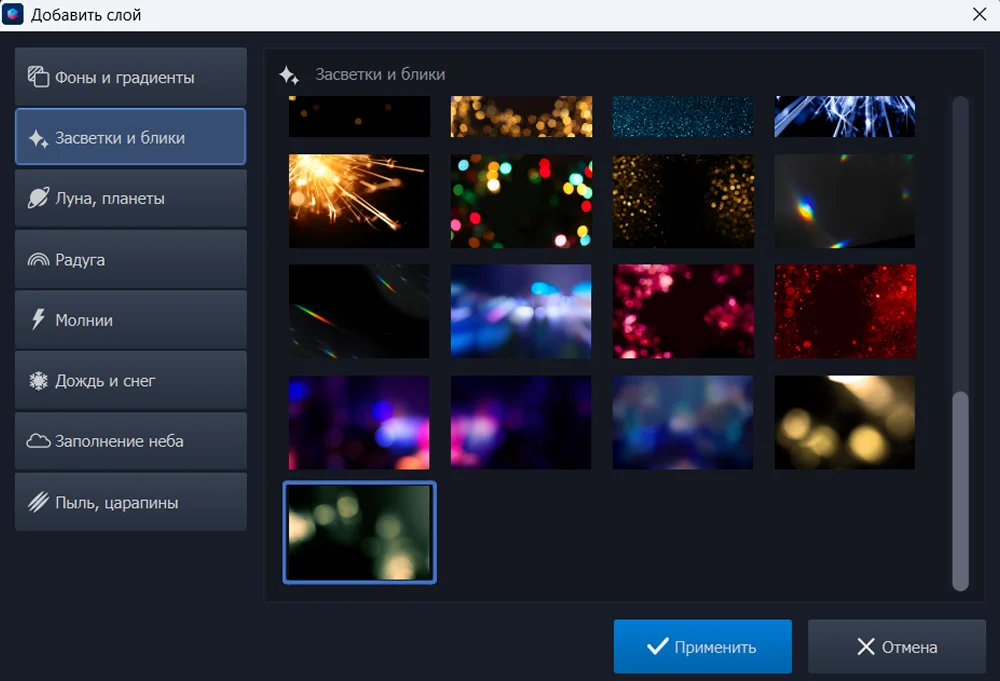Viewport: 1000px width, 681px height.
Task: Switch to Заполнение неба category
Action: (131, 441)
